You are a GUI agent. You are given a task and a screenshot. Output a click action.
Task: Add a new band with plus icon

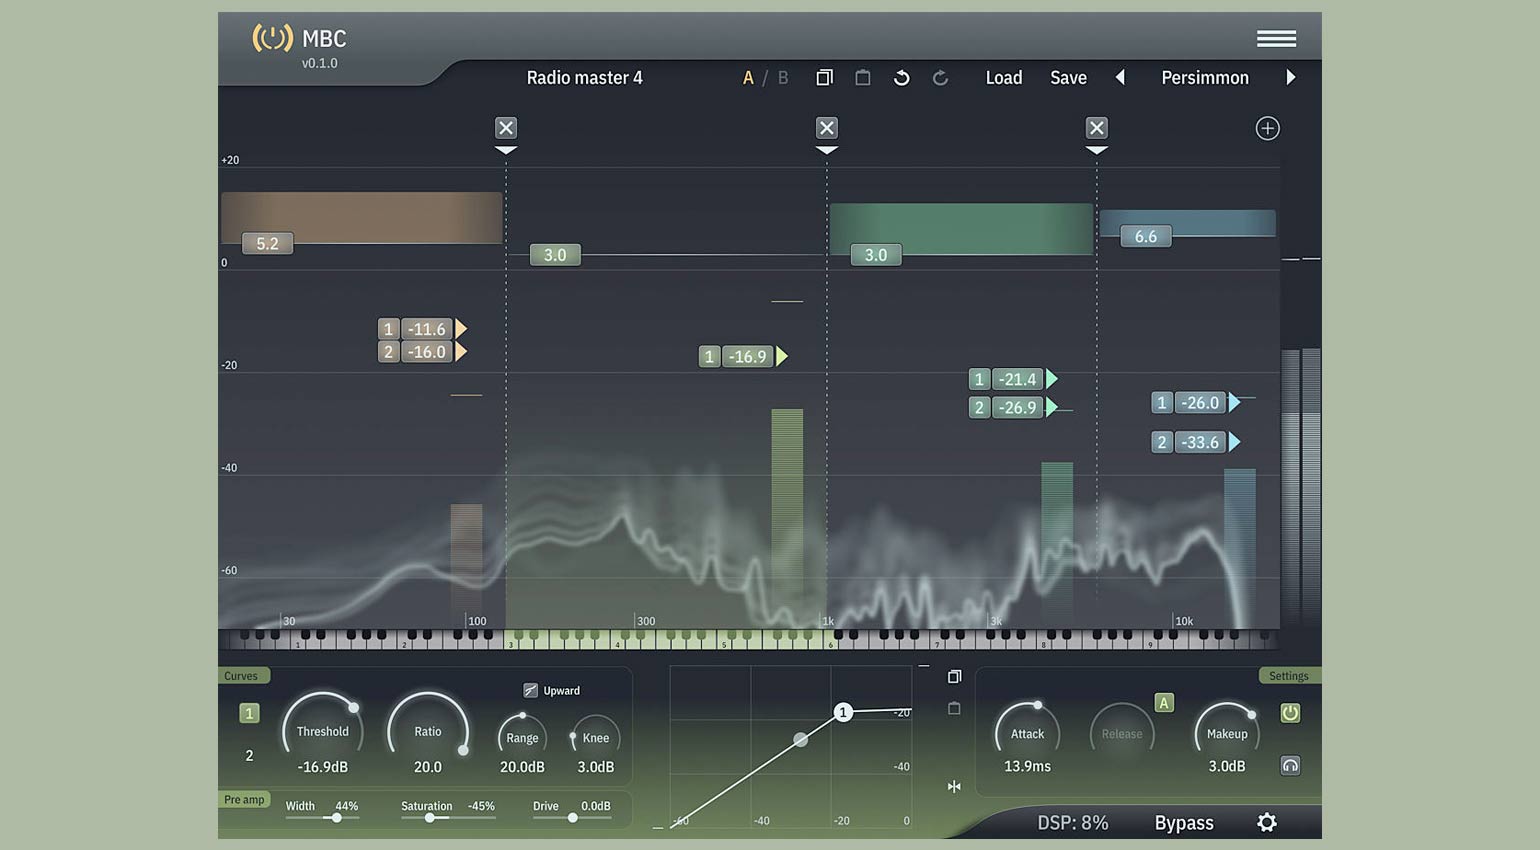click(x=1267, y=128)
